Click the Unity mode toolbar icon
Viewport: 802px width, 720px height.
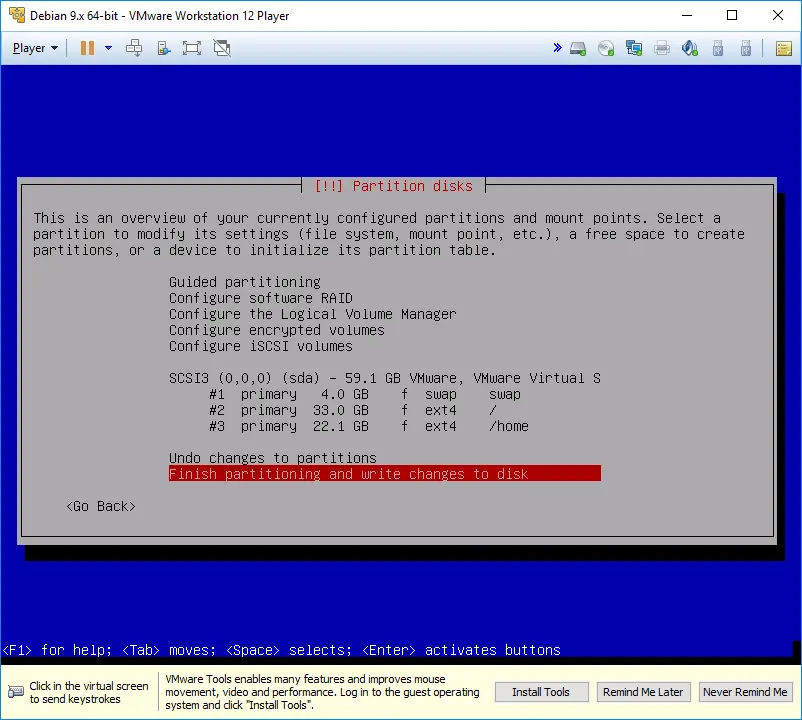[222, 48]
